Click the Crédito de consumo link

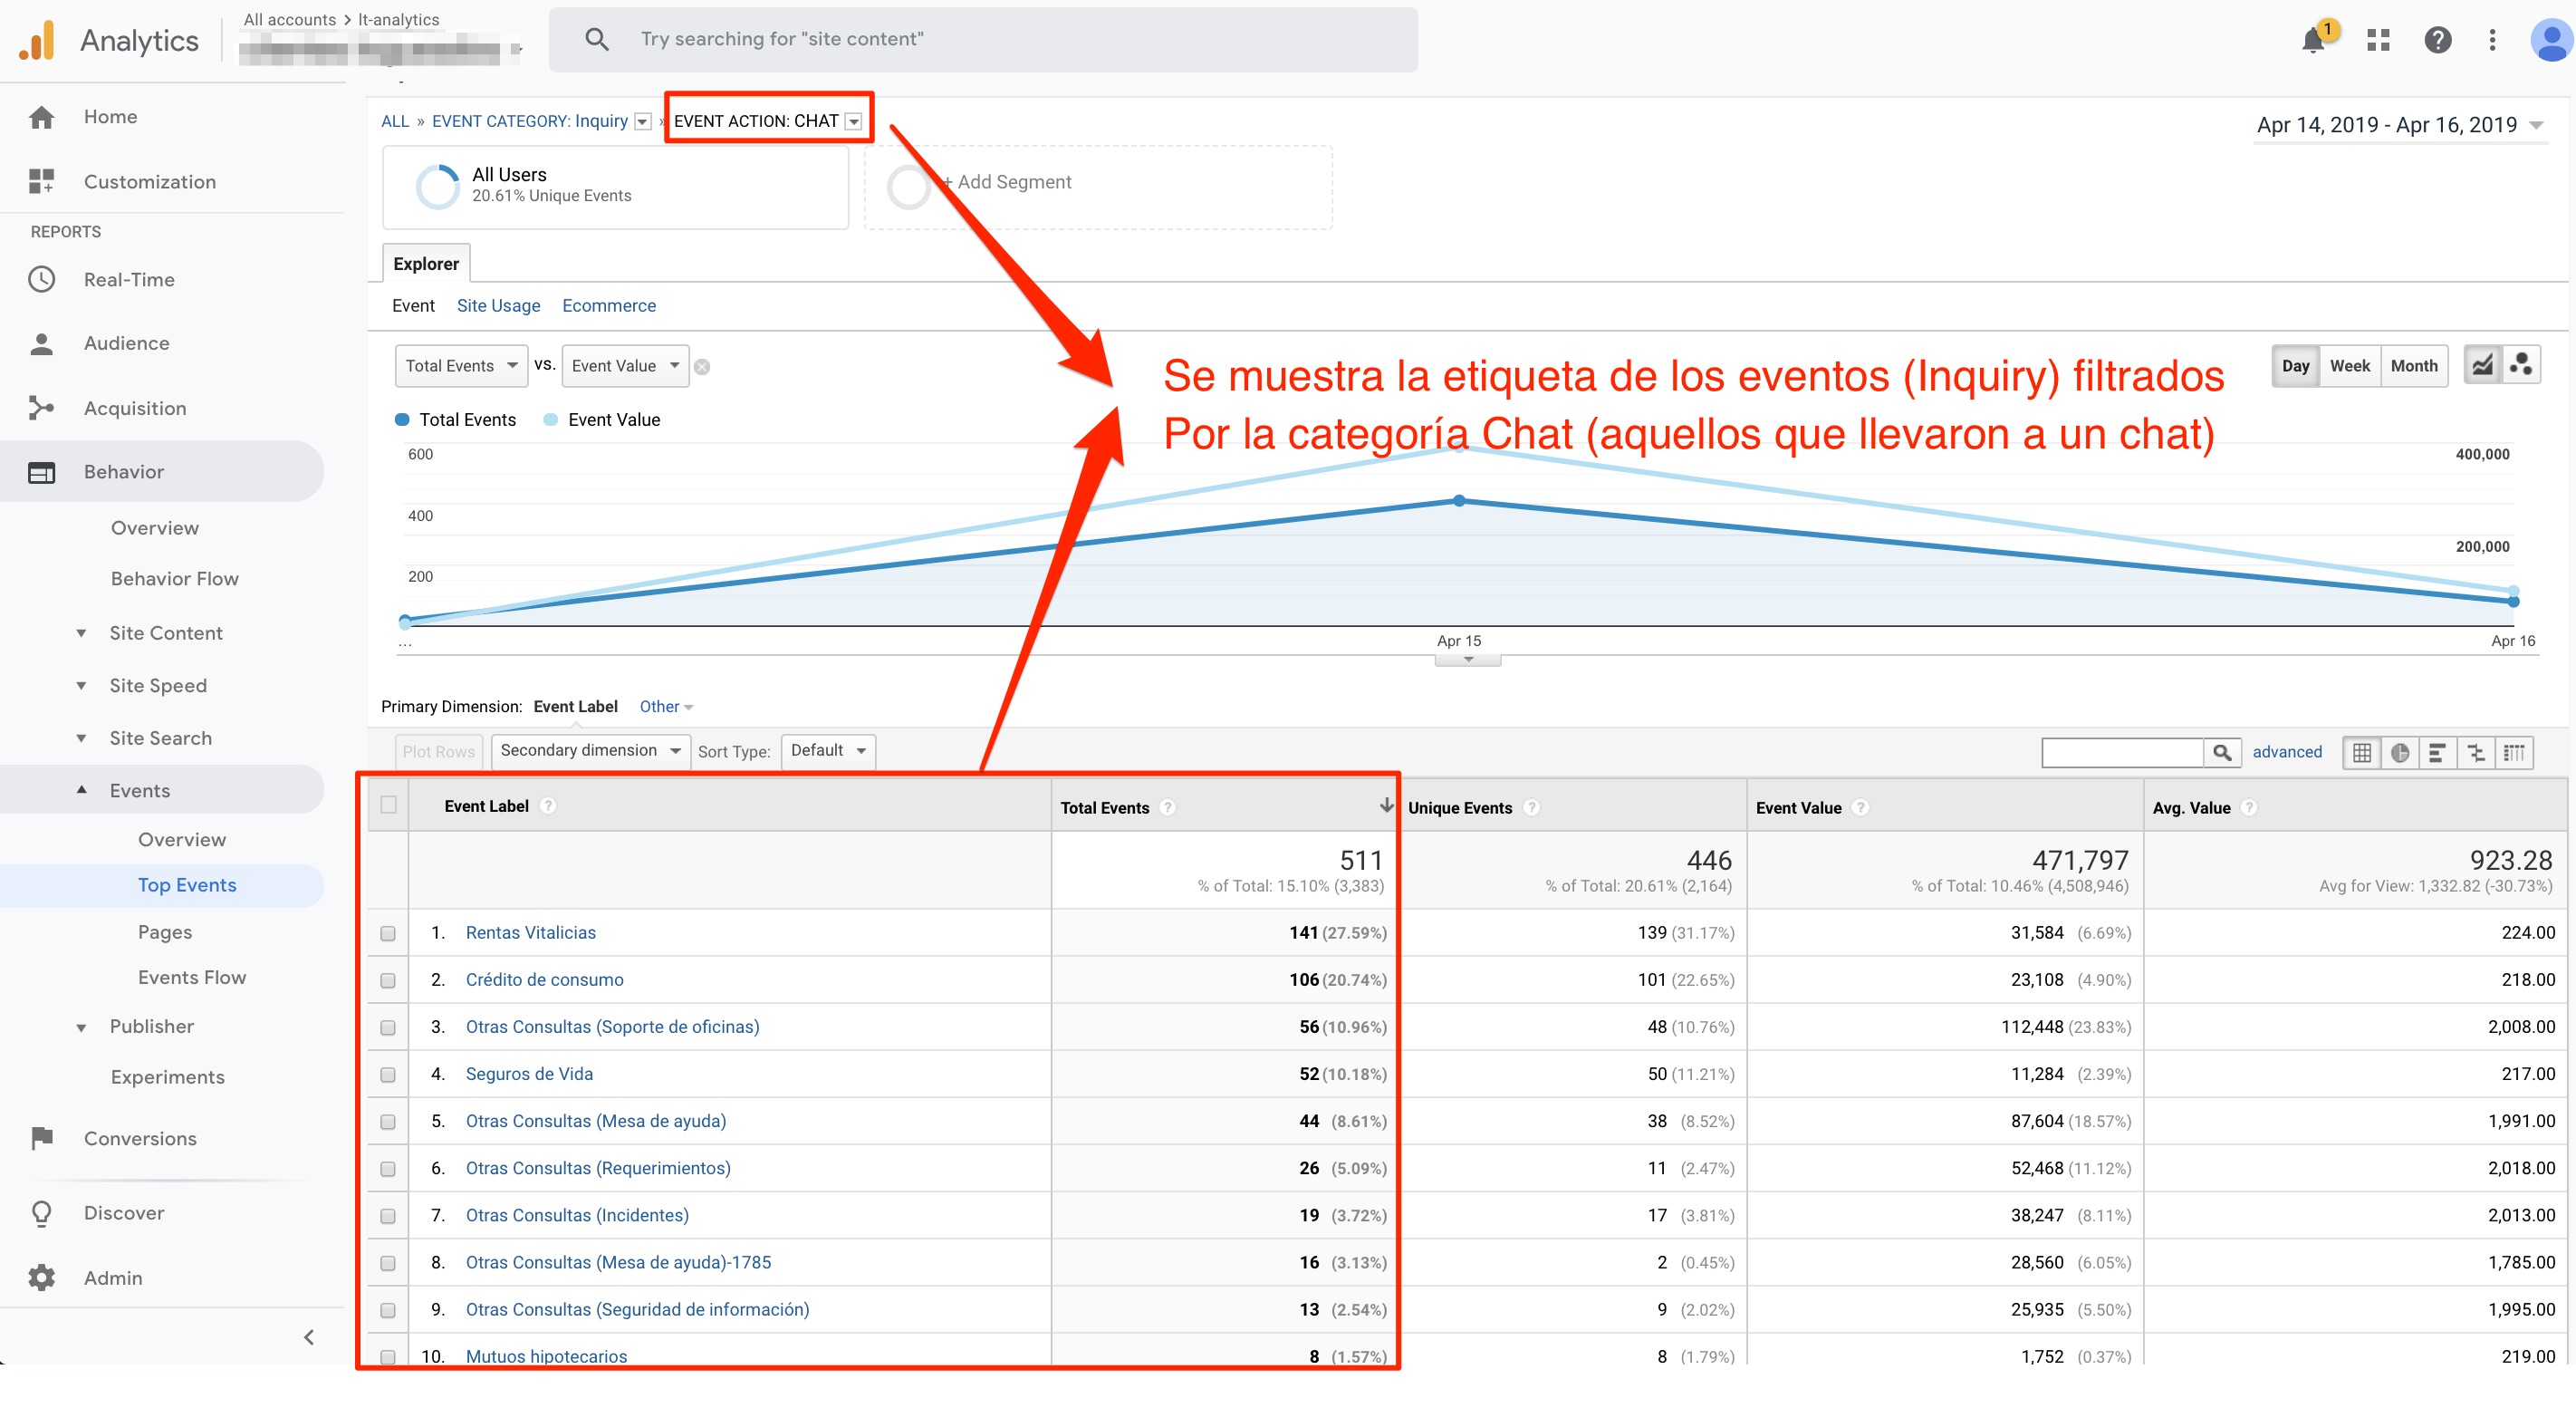pos(544,980)
